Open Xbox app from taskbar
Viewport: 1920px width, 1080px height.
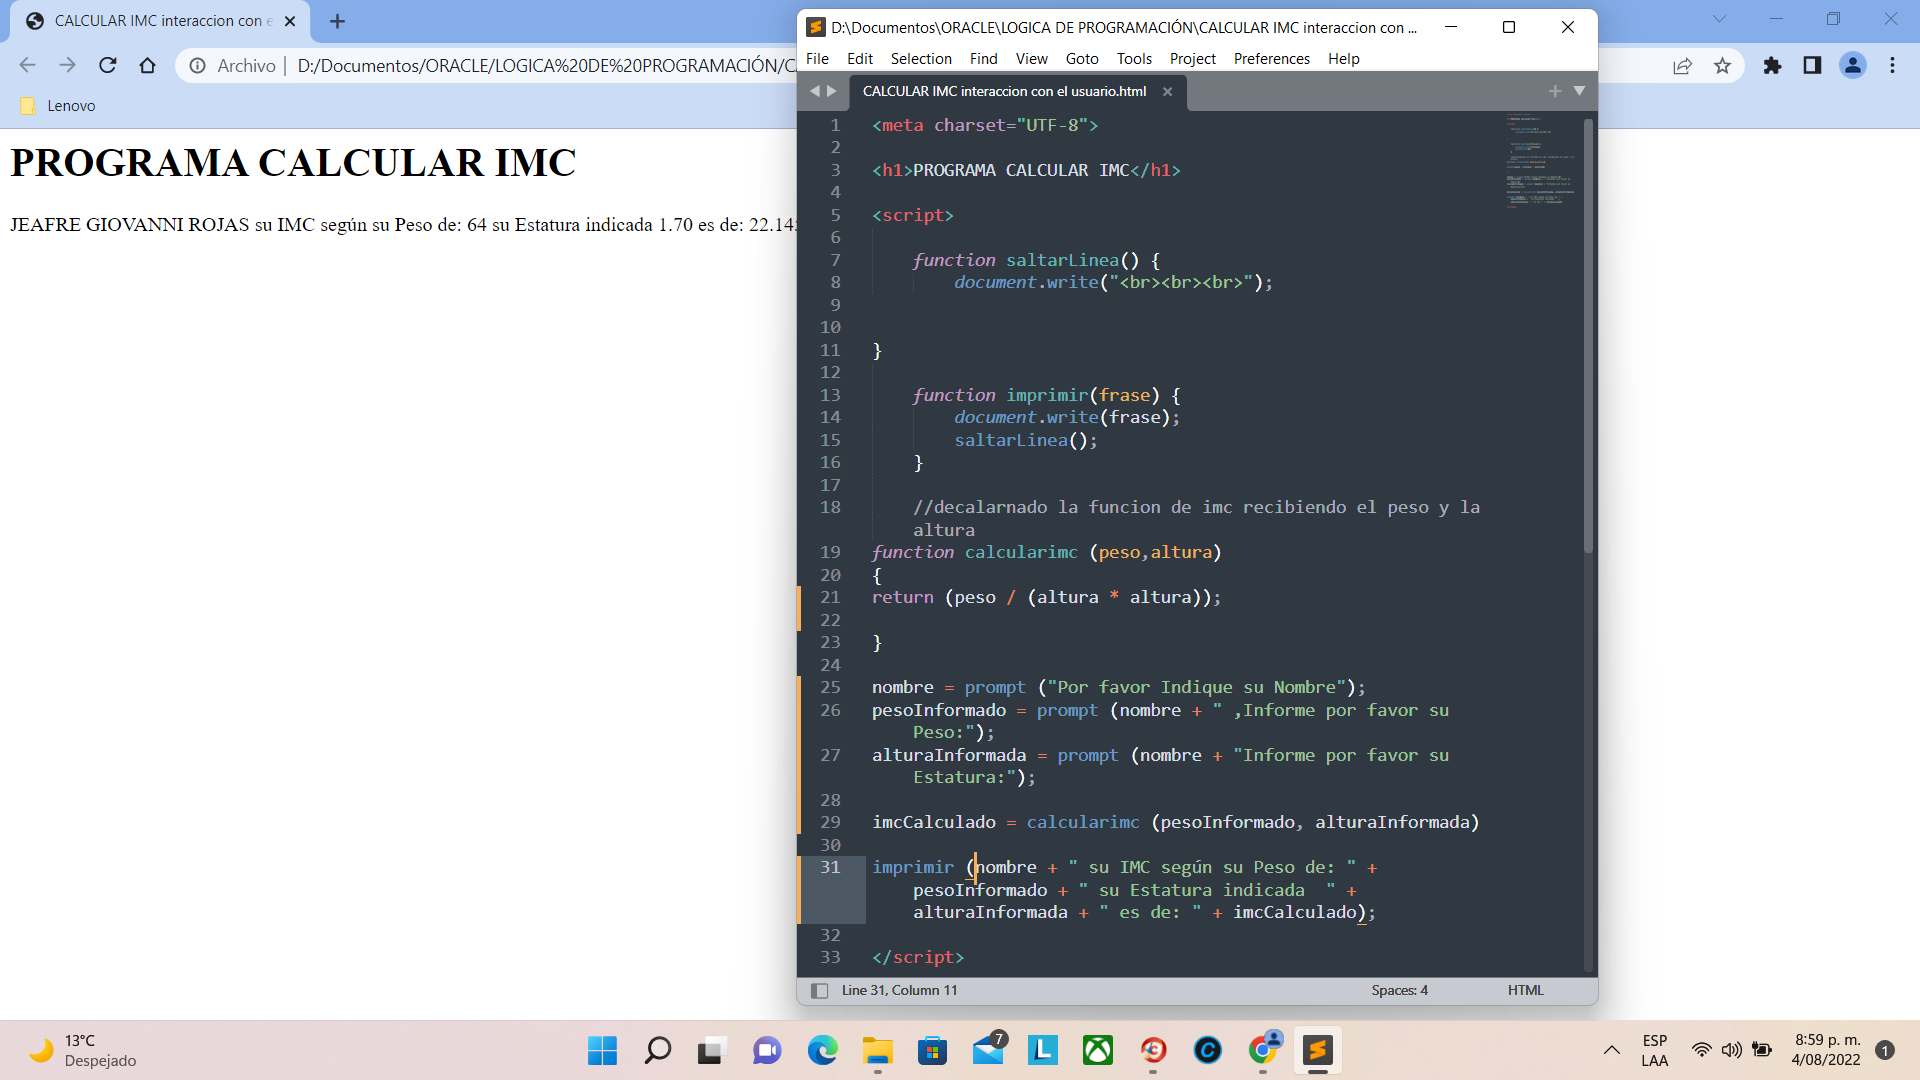(1098, 1050)
